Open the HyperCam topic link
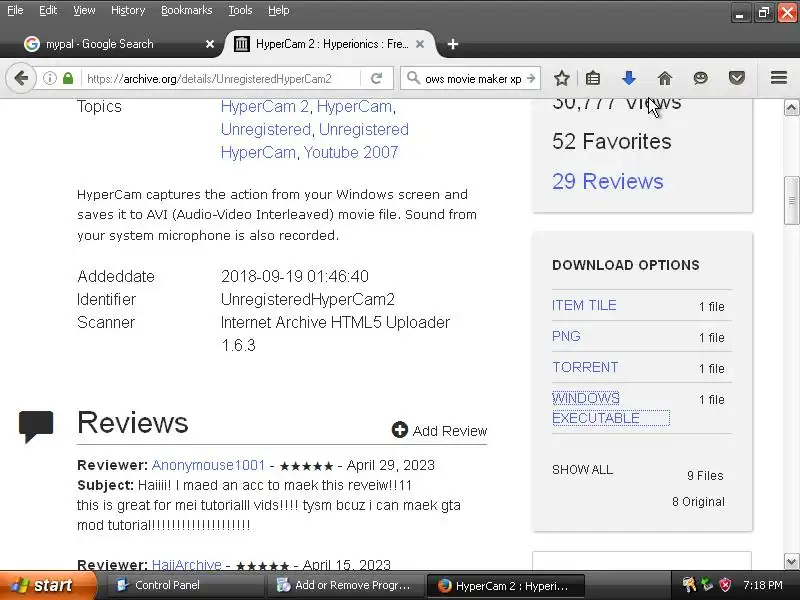The image size is (800, 600). coord(355,106)
